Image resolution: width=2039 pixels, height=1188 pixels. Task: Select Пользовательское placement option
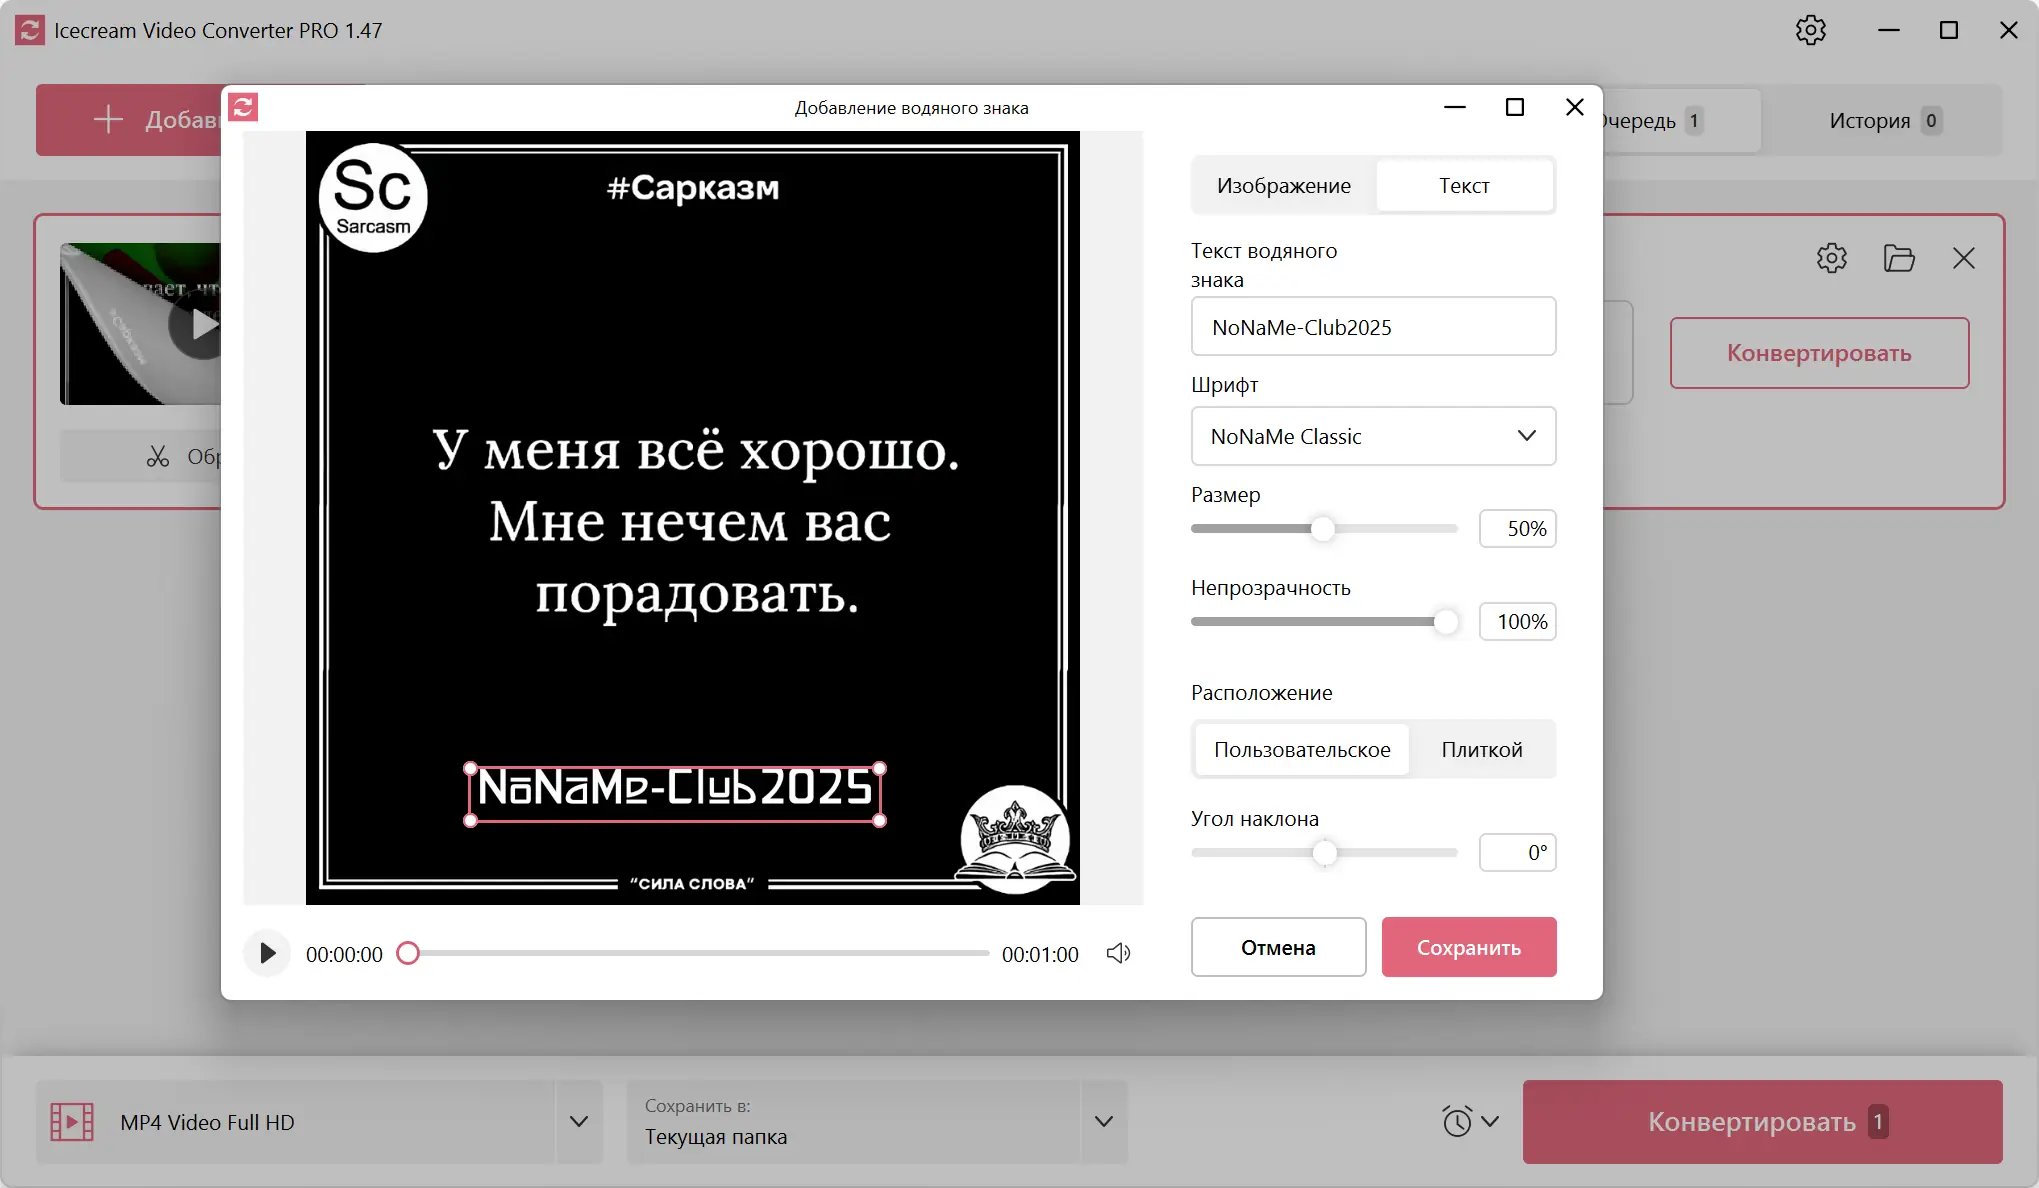tap(1302, 750)
